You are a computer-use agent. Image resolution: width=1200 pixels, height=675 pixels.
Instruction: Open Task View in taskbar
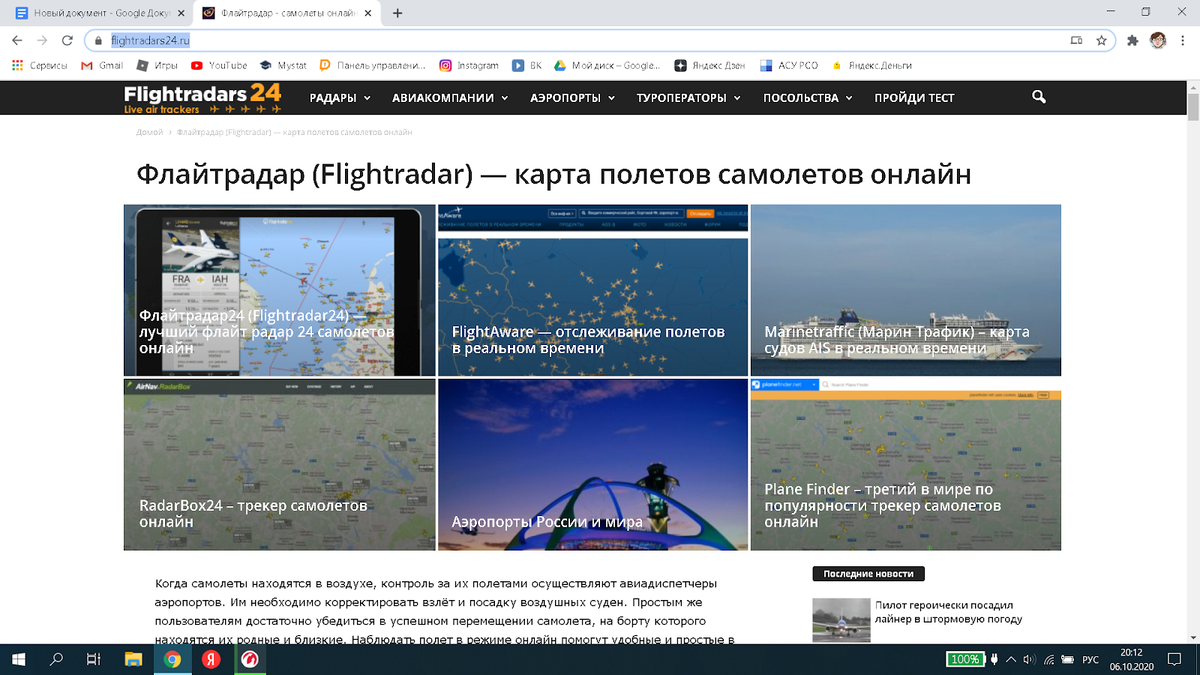click(x=93, y=659)
